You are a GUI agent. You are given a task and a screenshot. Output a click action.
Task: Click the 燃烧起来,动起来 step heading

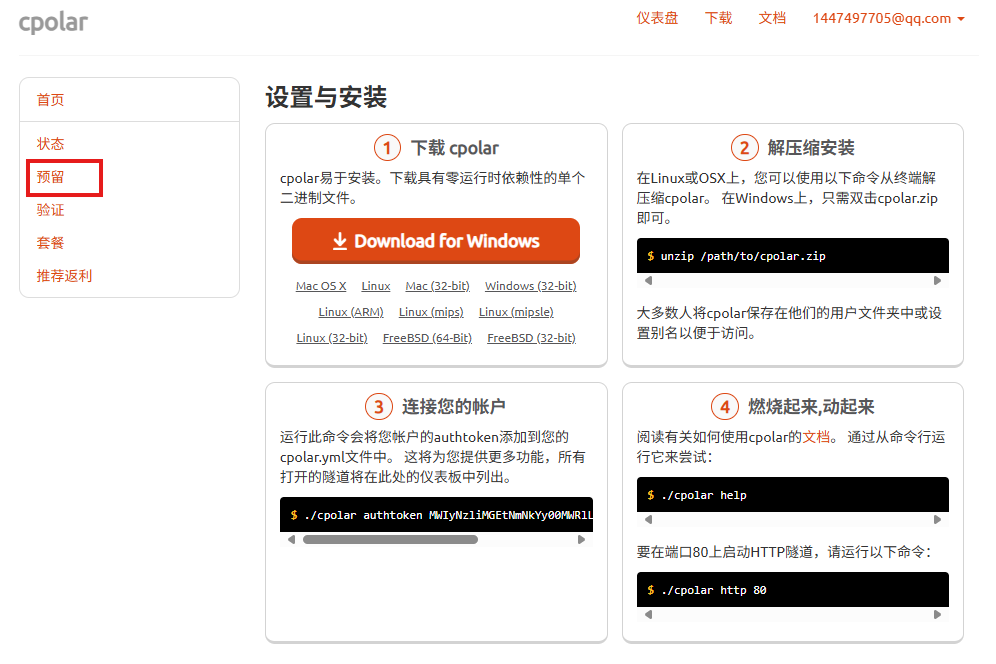click(811, 407)
